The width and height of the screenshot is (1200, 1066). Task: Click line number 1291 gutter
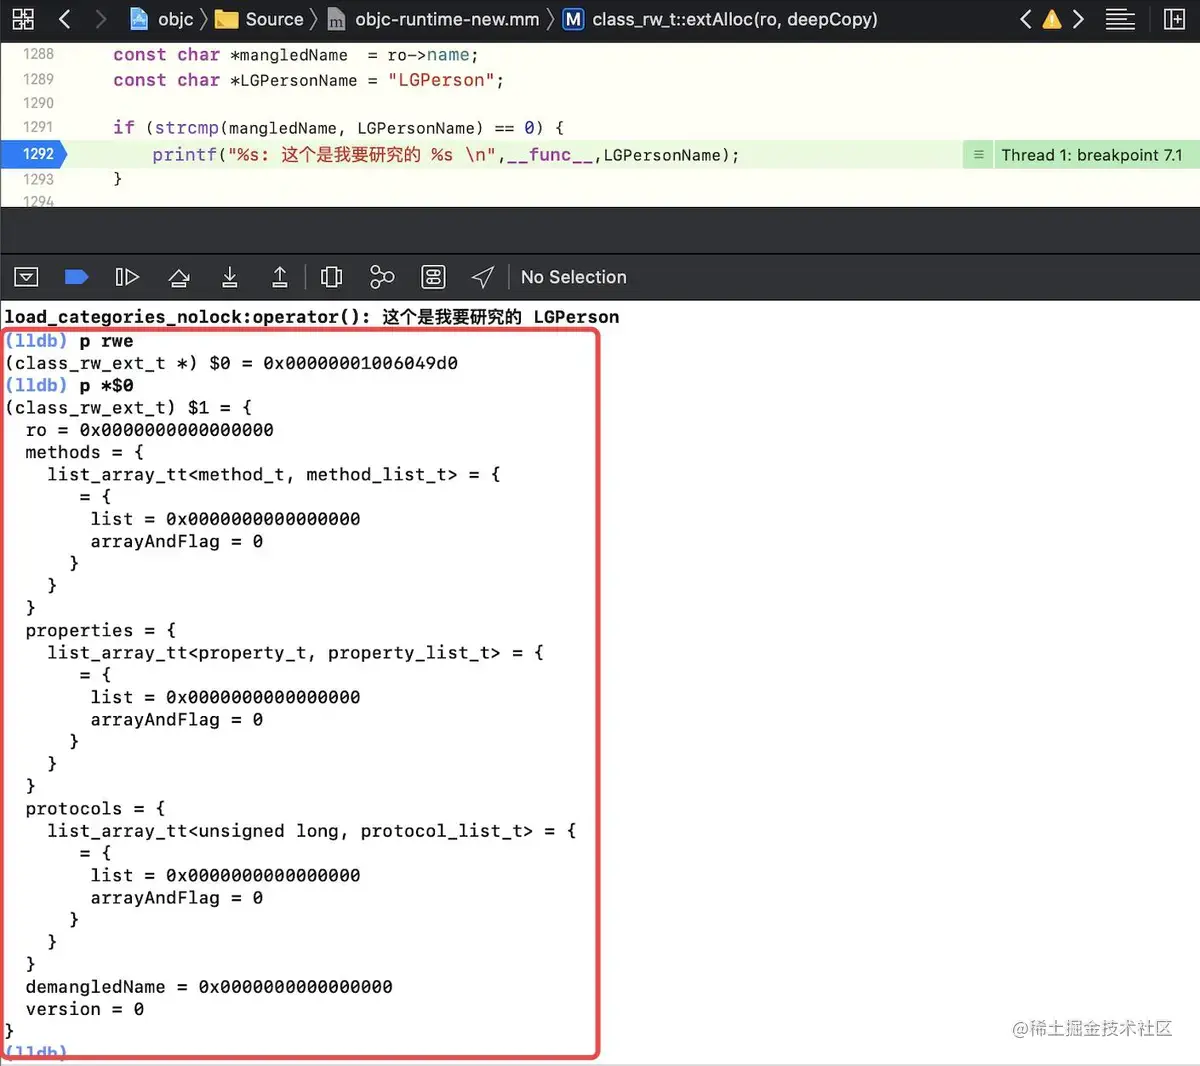click(38, 127)
